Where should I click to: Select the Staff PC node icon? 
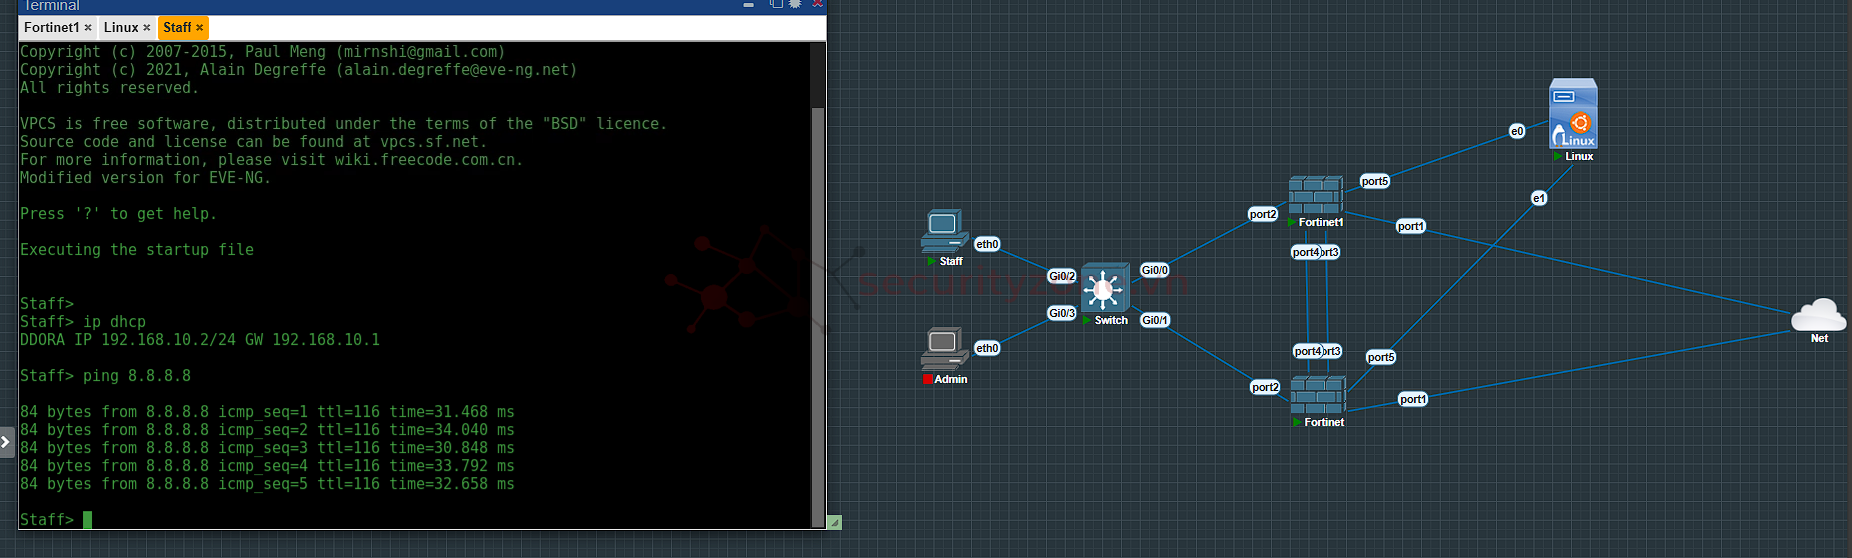944,231
